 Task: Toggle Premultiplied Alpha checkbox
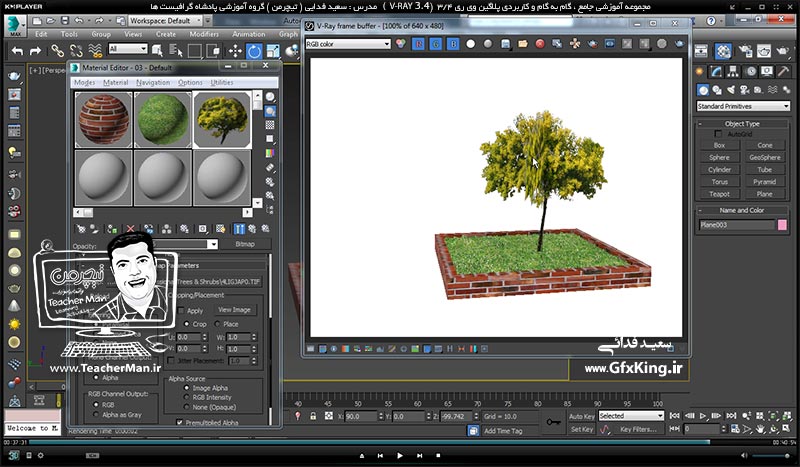pos(179,423)
